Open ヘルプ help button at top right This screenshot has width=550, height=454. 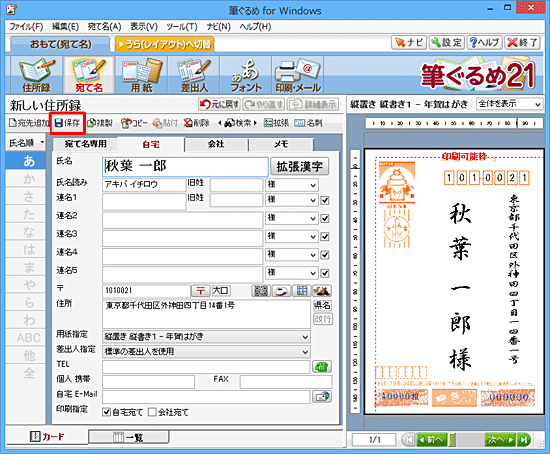point(484,42)
